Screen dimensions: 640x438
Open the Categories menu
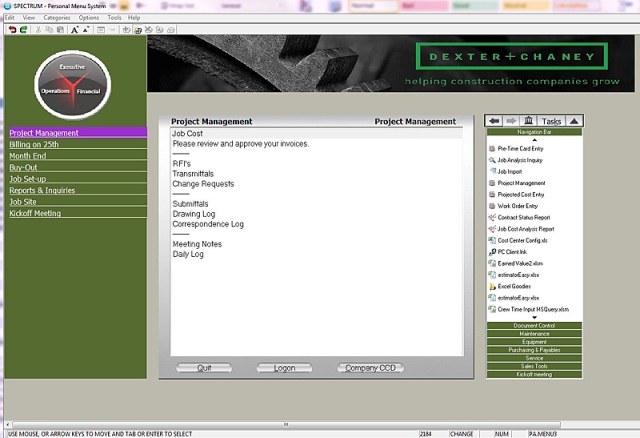(57, 18)
